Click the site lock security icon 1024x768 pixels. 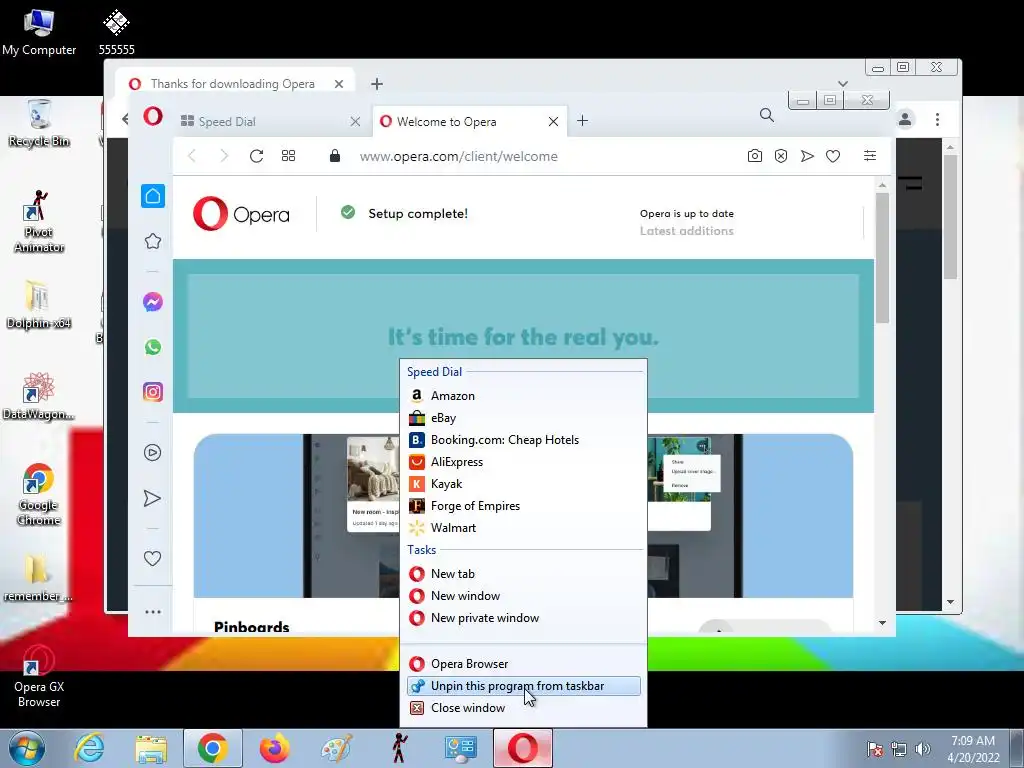[x=335, y=155]
